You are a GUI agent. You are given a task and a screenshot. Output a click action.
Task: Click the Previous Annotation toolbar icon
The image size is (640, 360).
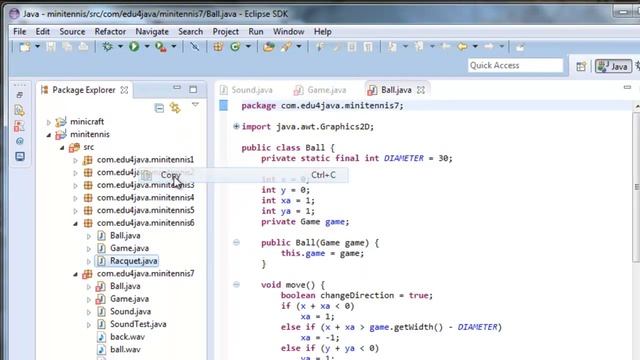pyautogui.click(x=419, y=47)
